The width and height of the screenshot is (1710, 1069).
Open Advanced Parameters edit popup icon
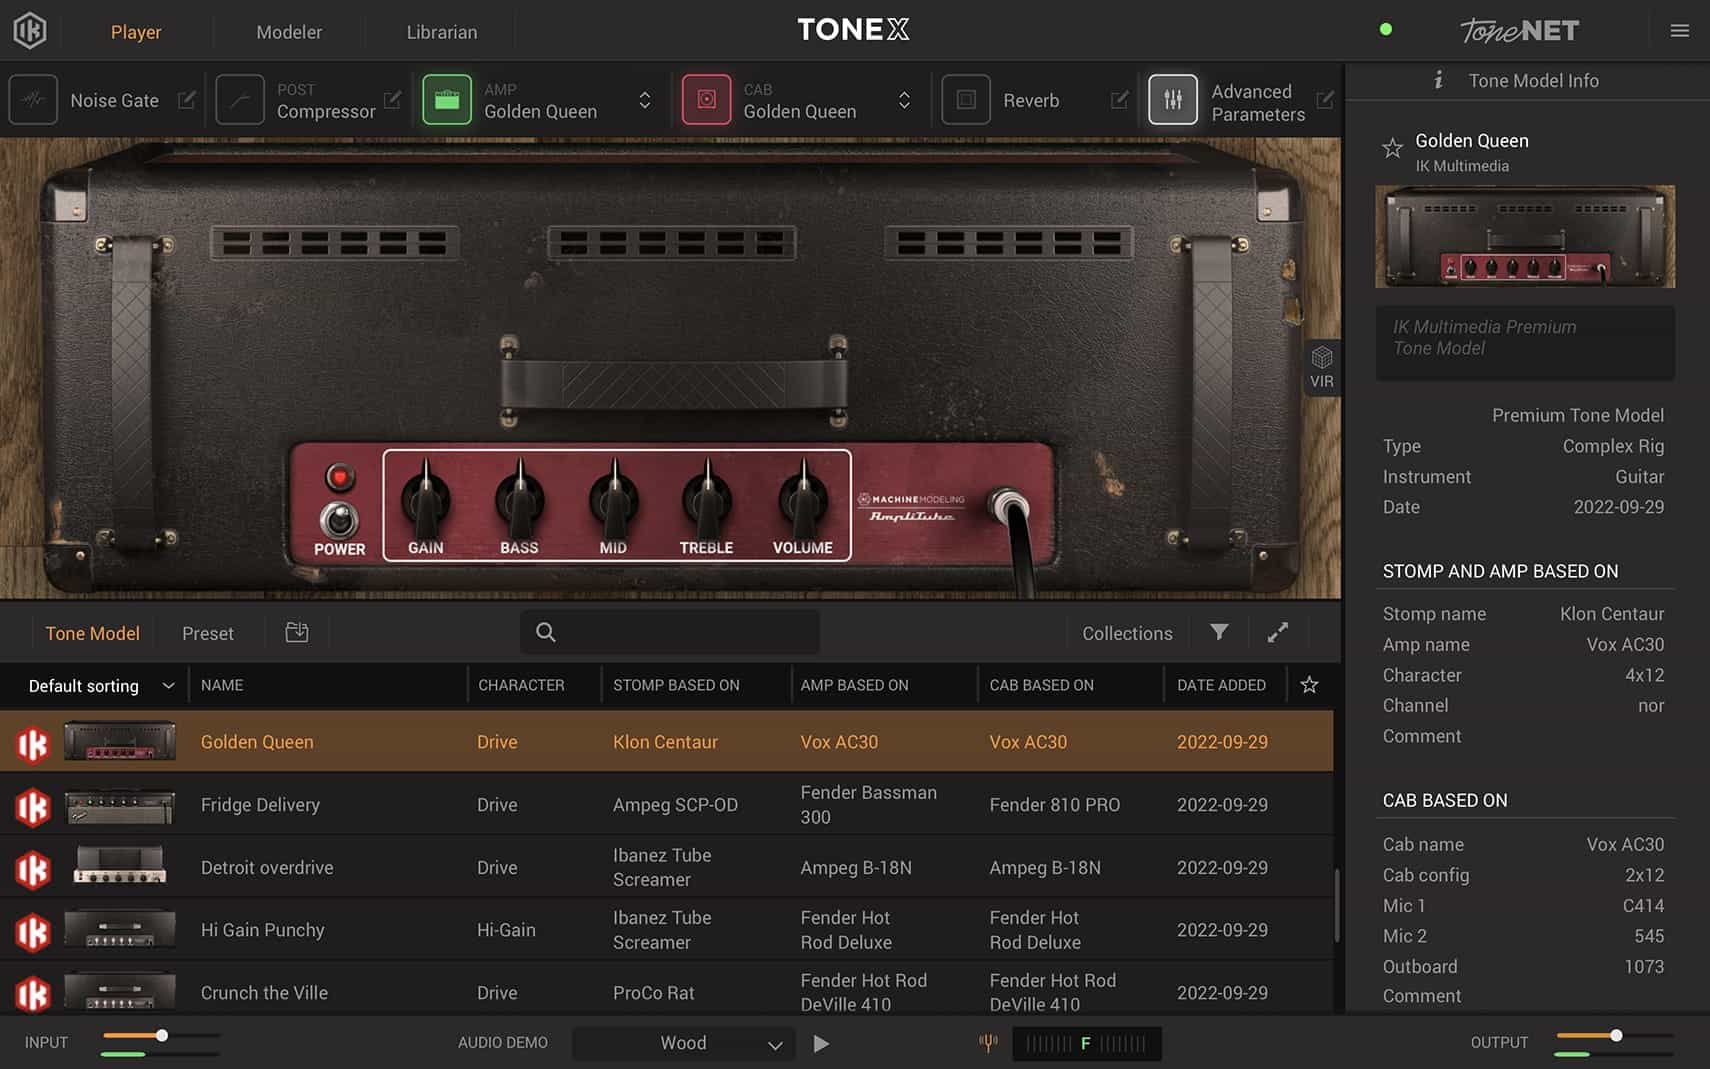[x=1325, y=100]
